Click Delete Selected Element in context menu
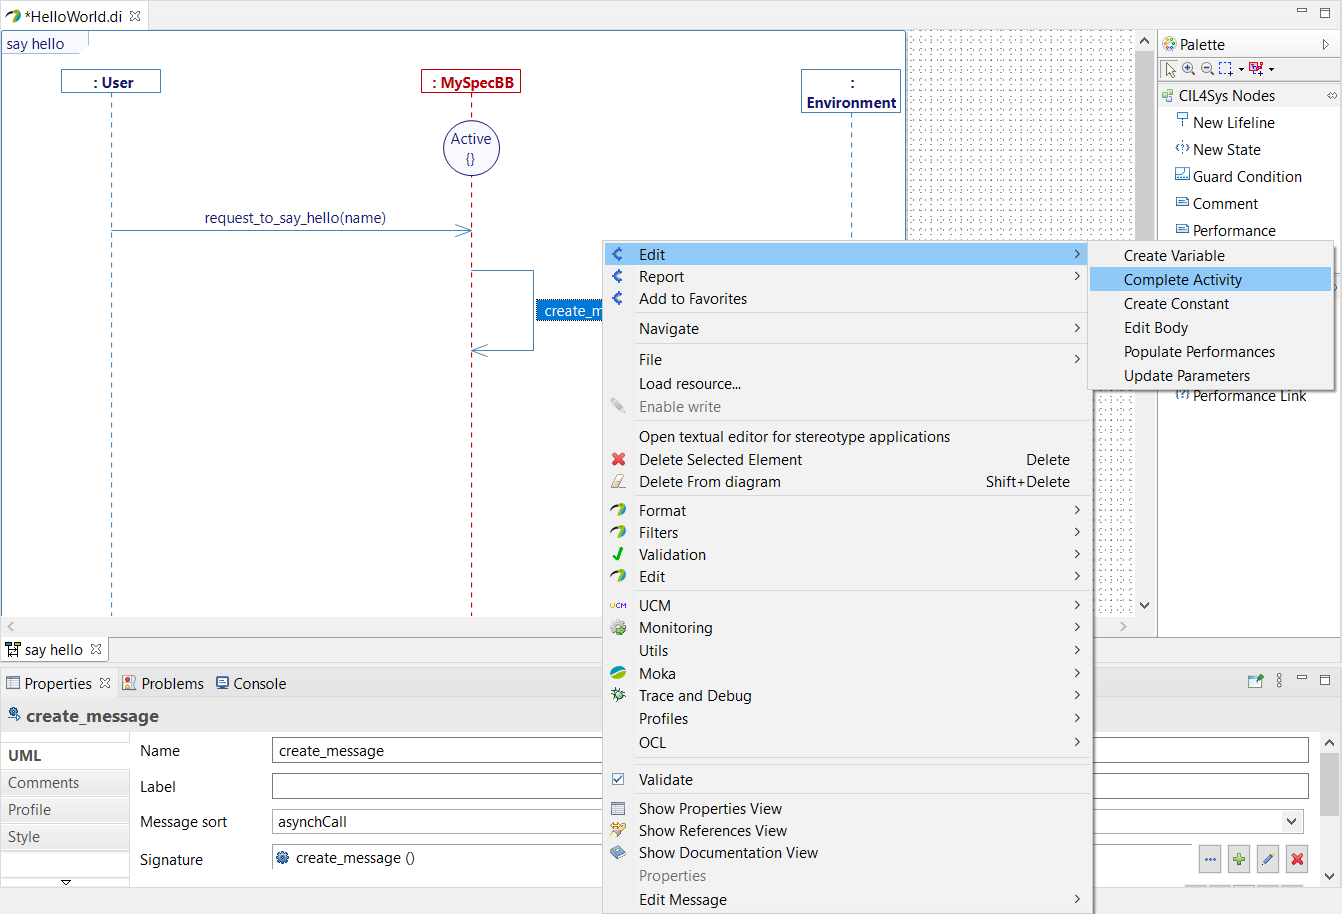This screenshot has height=914, width=1342. coord(847,459)
